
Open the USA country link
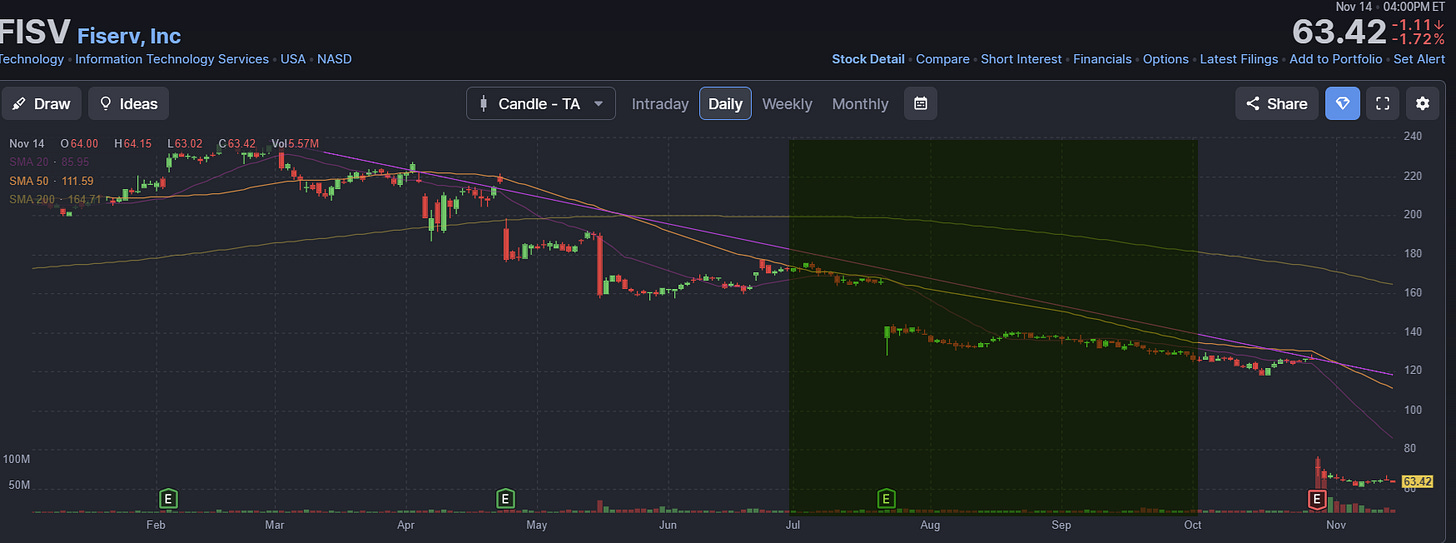point(293,59)
